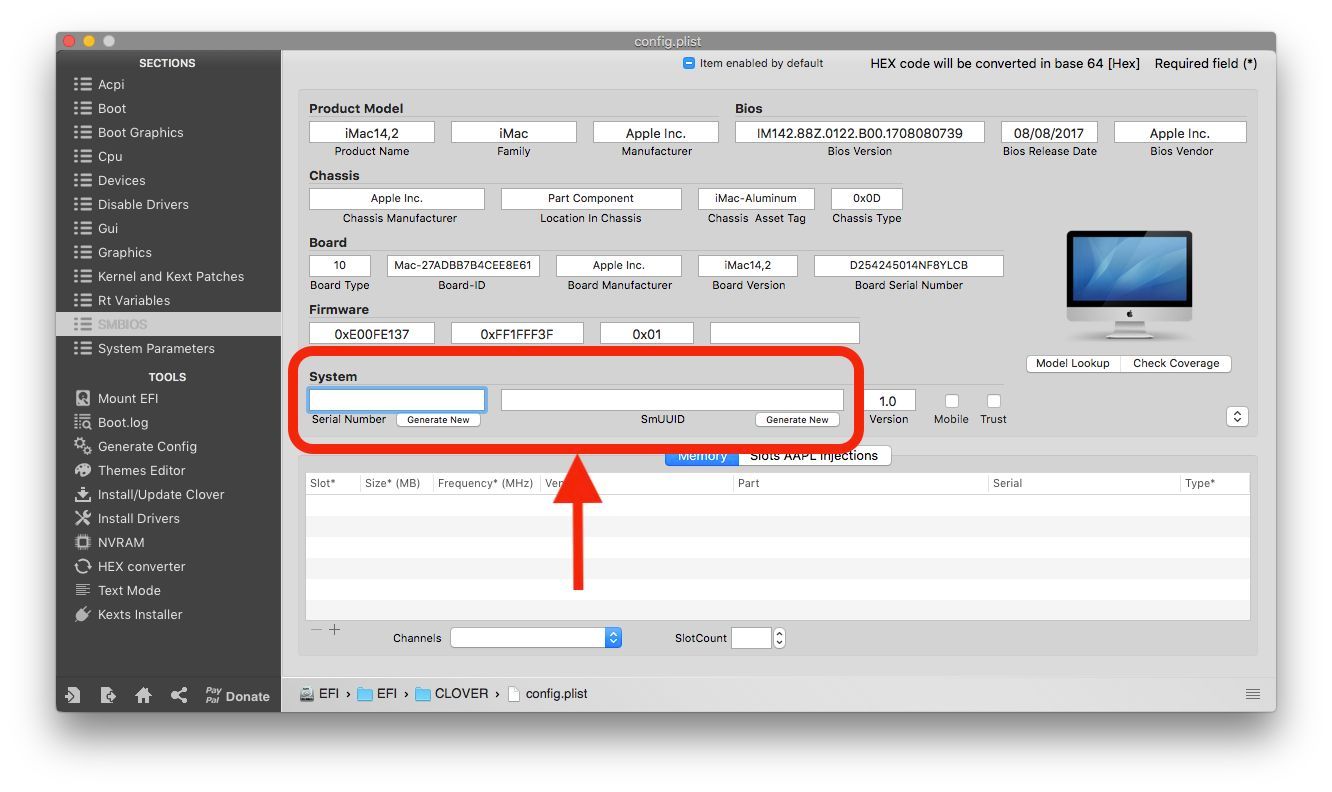
Task: Click the import icon in bottom toolbar
Action: pos(73,695)
